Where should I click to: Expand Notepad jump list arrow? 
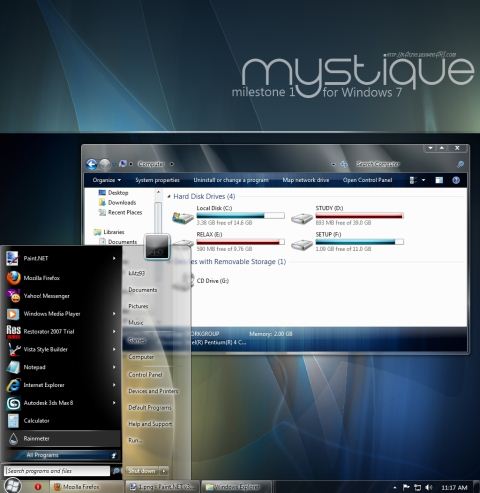point(114,367)
